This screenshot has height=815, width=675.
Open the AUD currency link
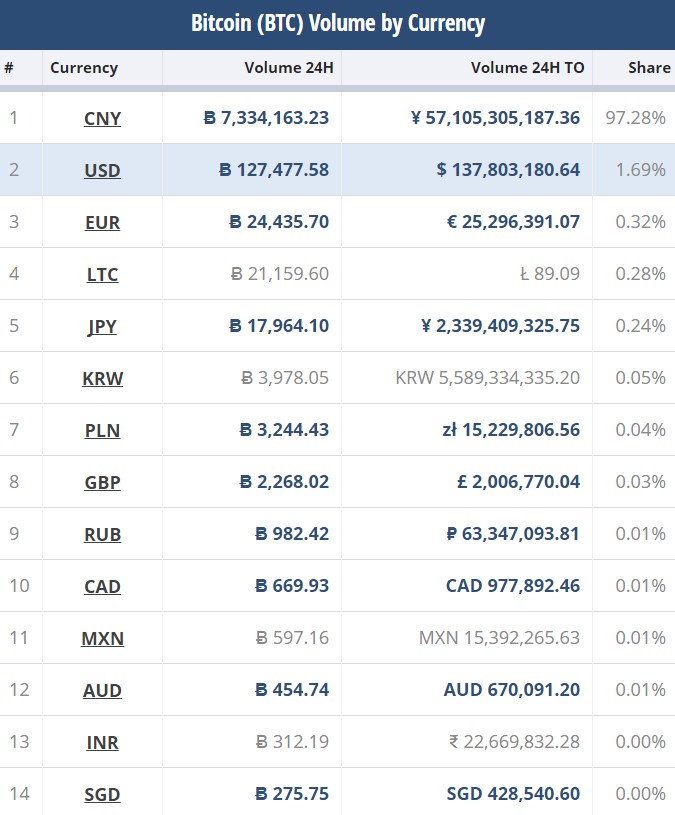click(102, 690)
